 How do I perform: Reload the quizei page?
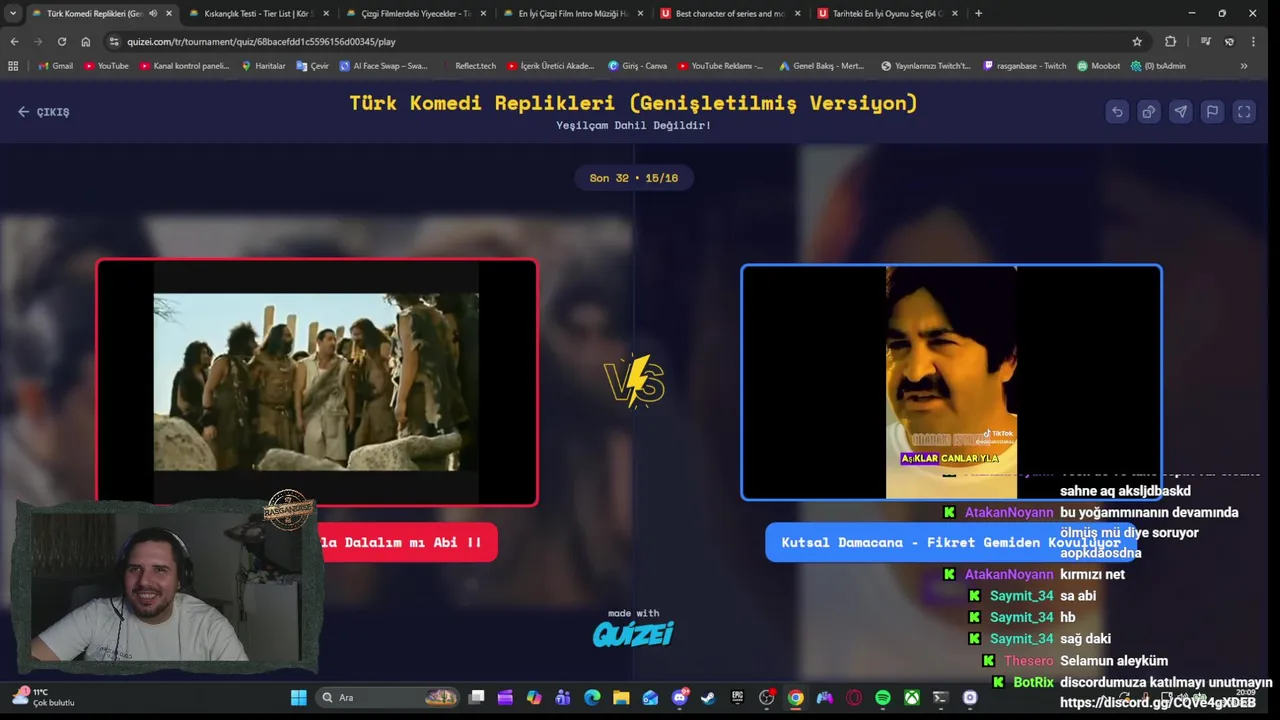point(62,41)
